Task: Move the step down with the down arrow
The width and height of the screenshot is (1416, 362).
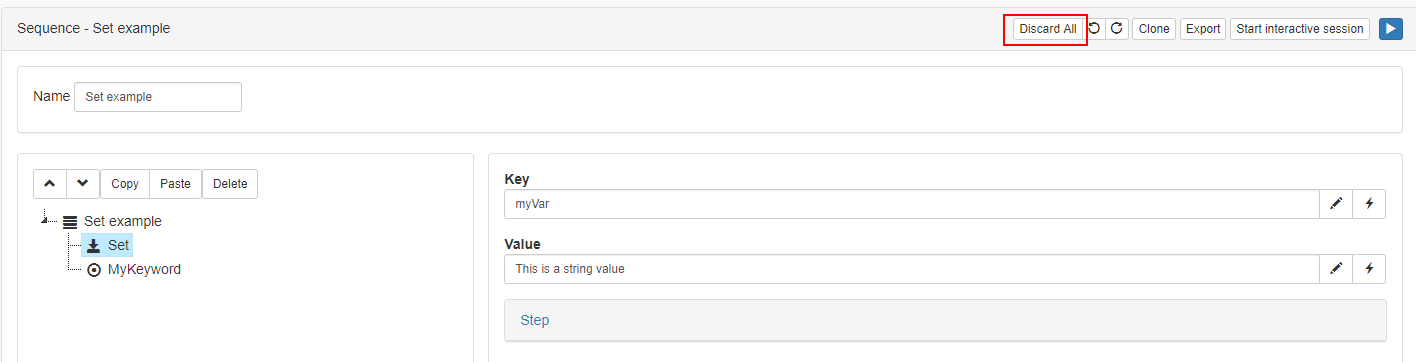Action: pyautogui.click(x=83, y=184)
